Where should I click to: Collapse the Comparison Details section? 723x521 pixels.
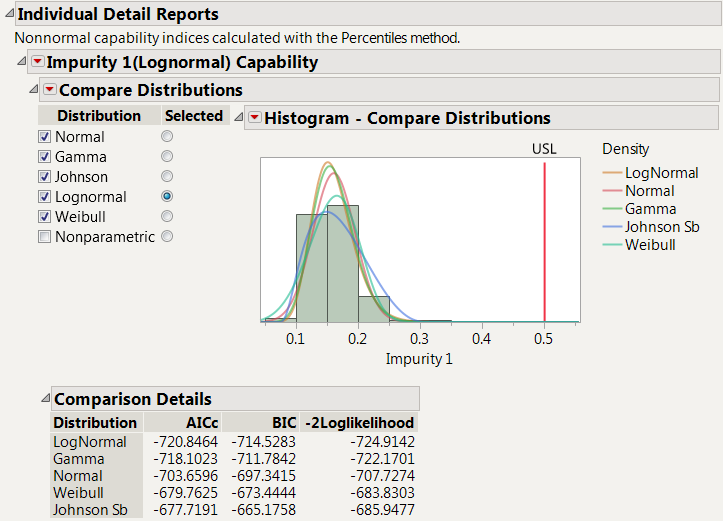pos(45,397)
